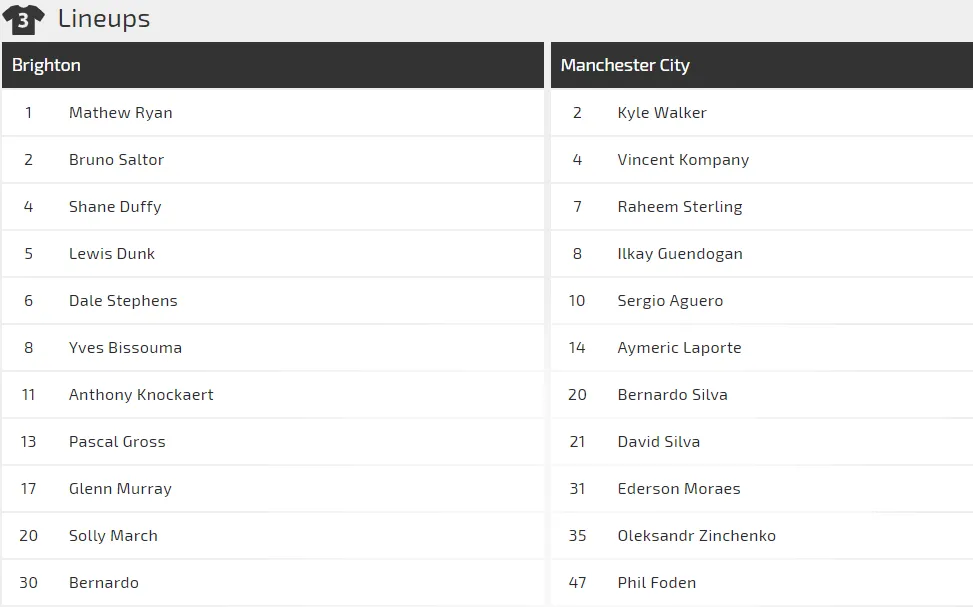This screenshot has height=607, width=973.
Task: Click the jersey icon next to Lineups
Action: 23,19
